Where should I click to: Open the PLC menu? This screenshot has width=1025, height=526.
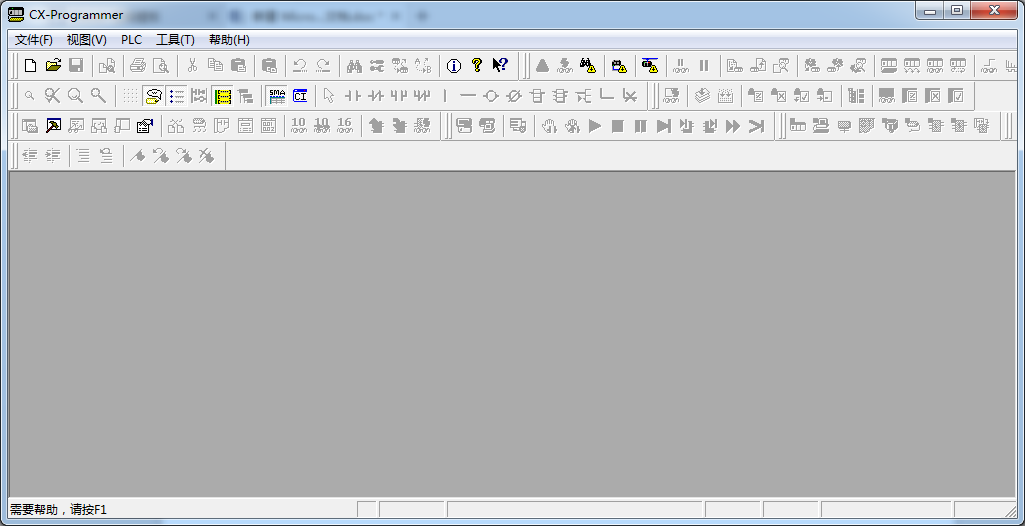131,40
